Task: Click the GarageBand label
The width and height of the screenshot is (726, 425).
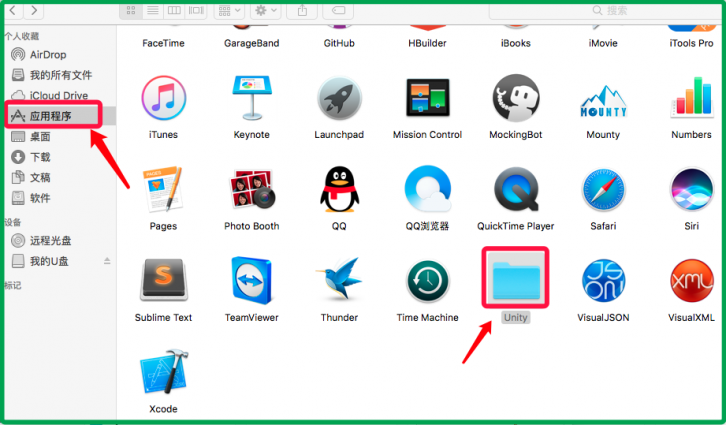Action: pos(251,43)
